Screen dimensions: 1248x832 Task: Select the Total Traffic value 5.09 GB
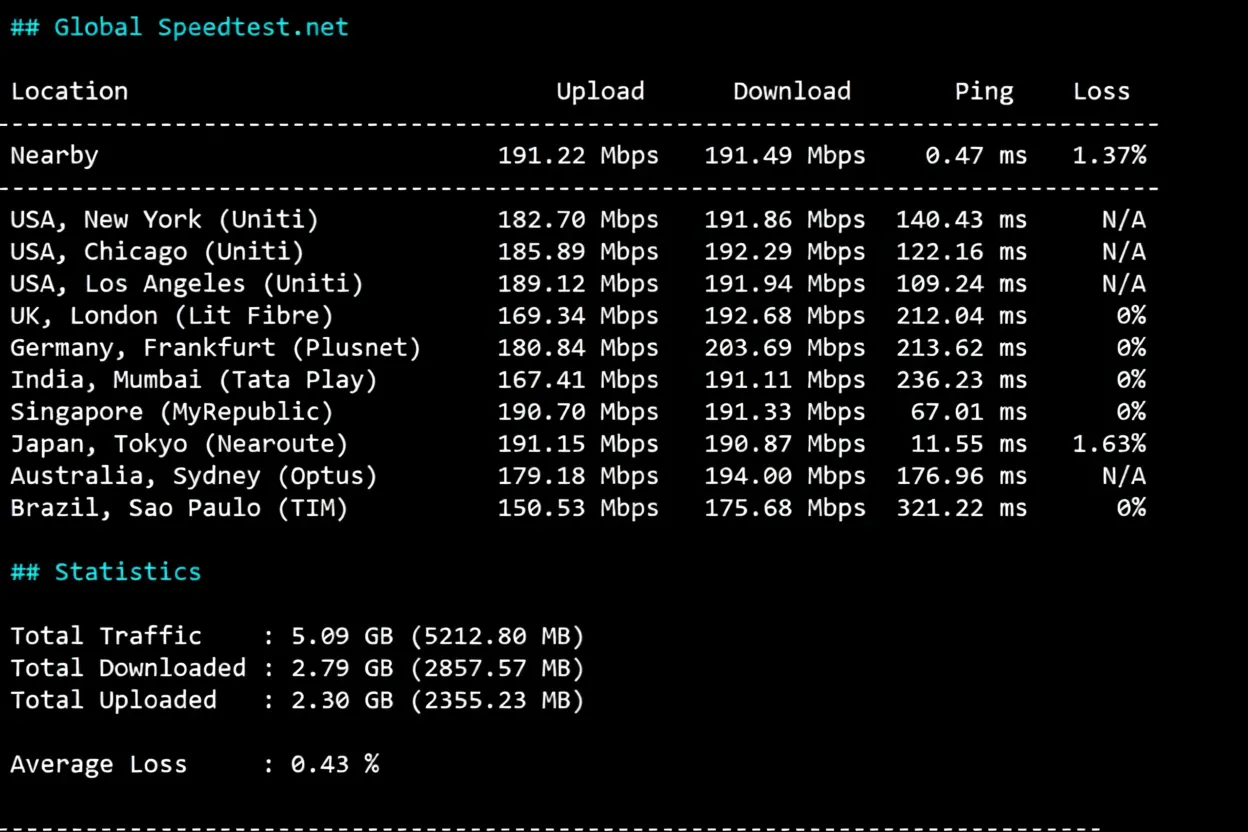click(x=341, y=635)
